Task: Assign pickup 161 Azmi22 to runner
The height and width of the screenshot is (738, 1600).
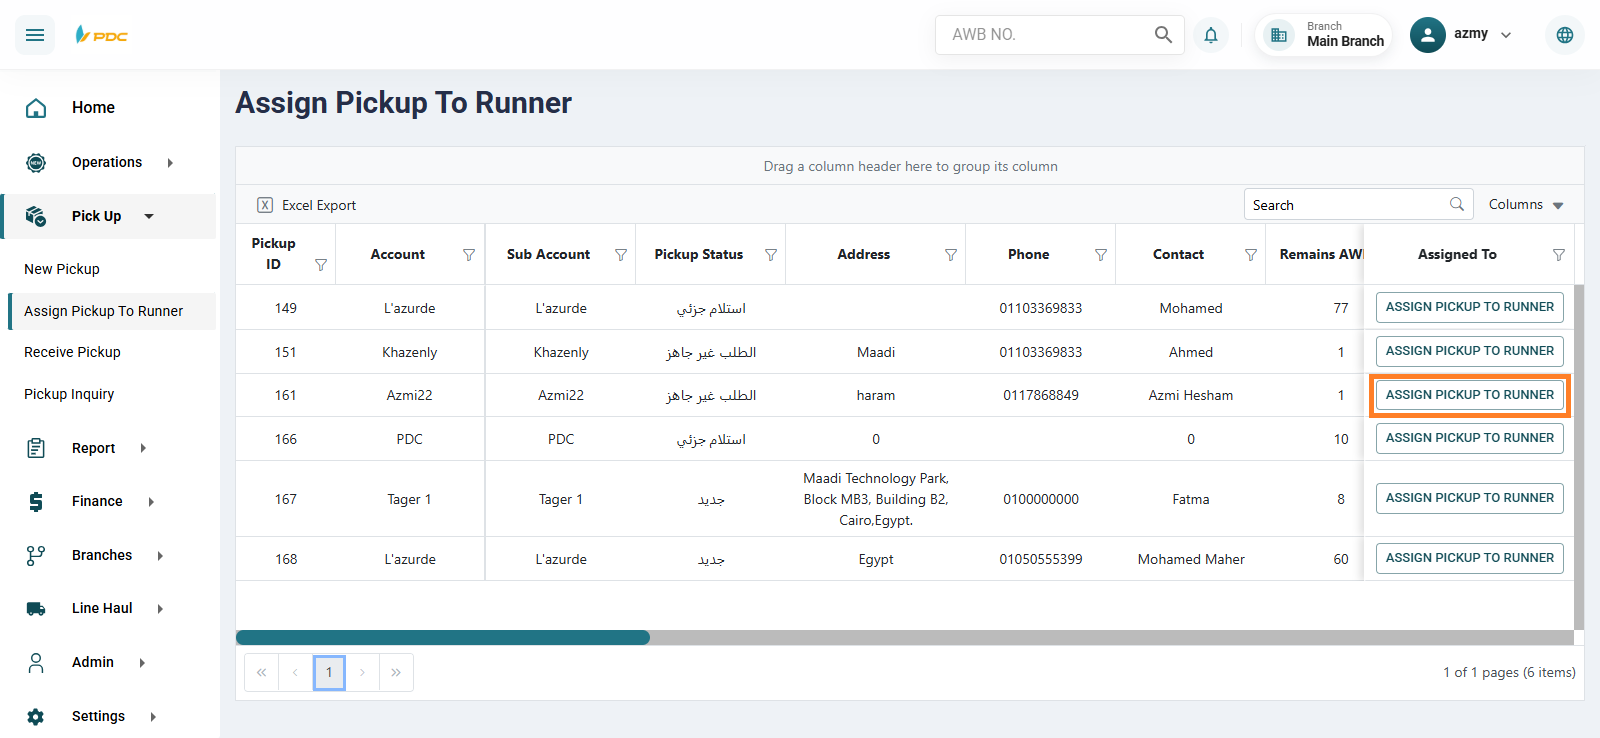Action: coord(1469,395)
